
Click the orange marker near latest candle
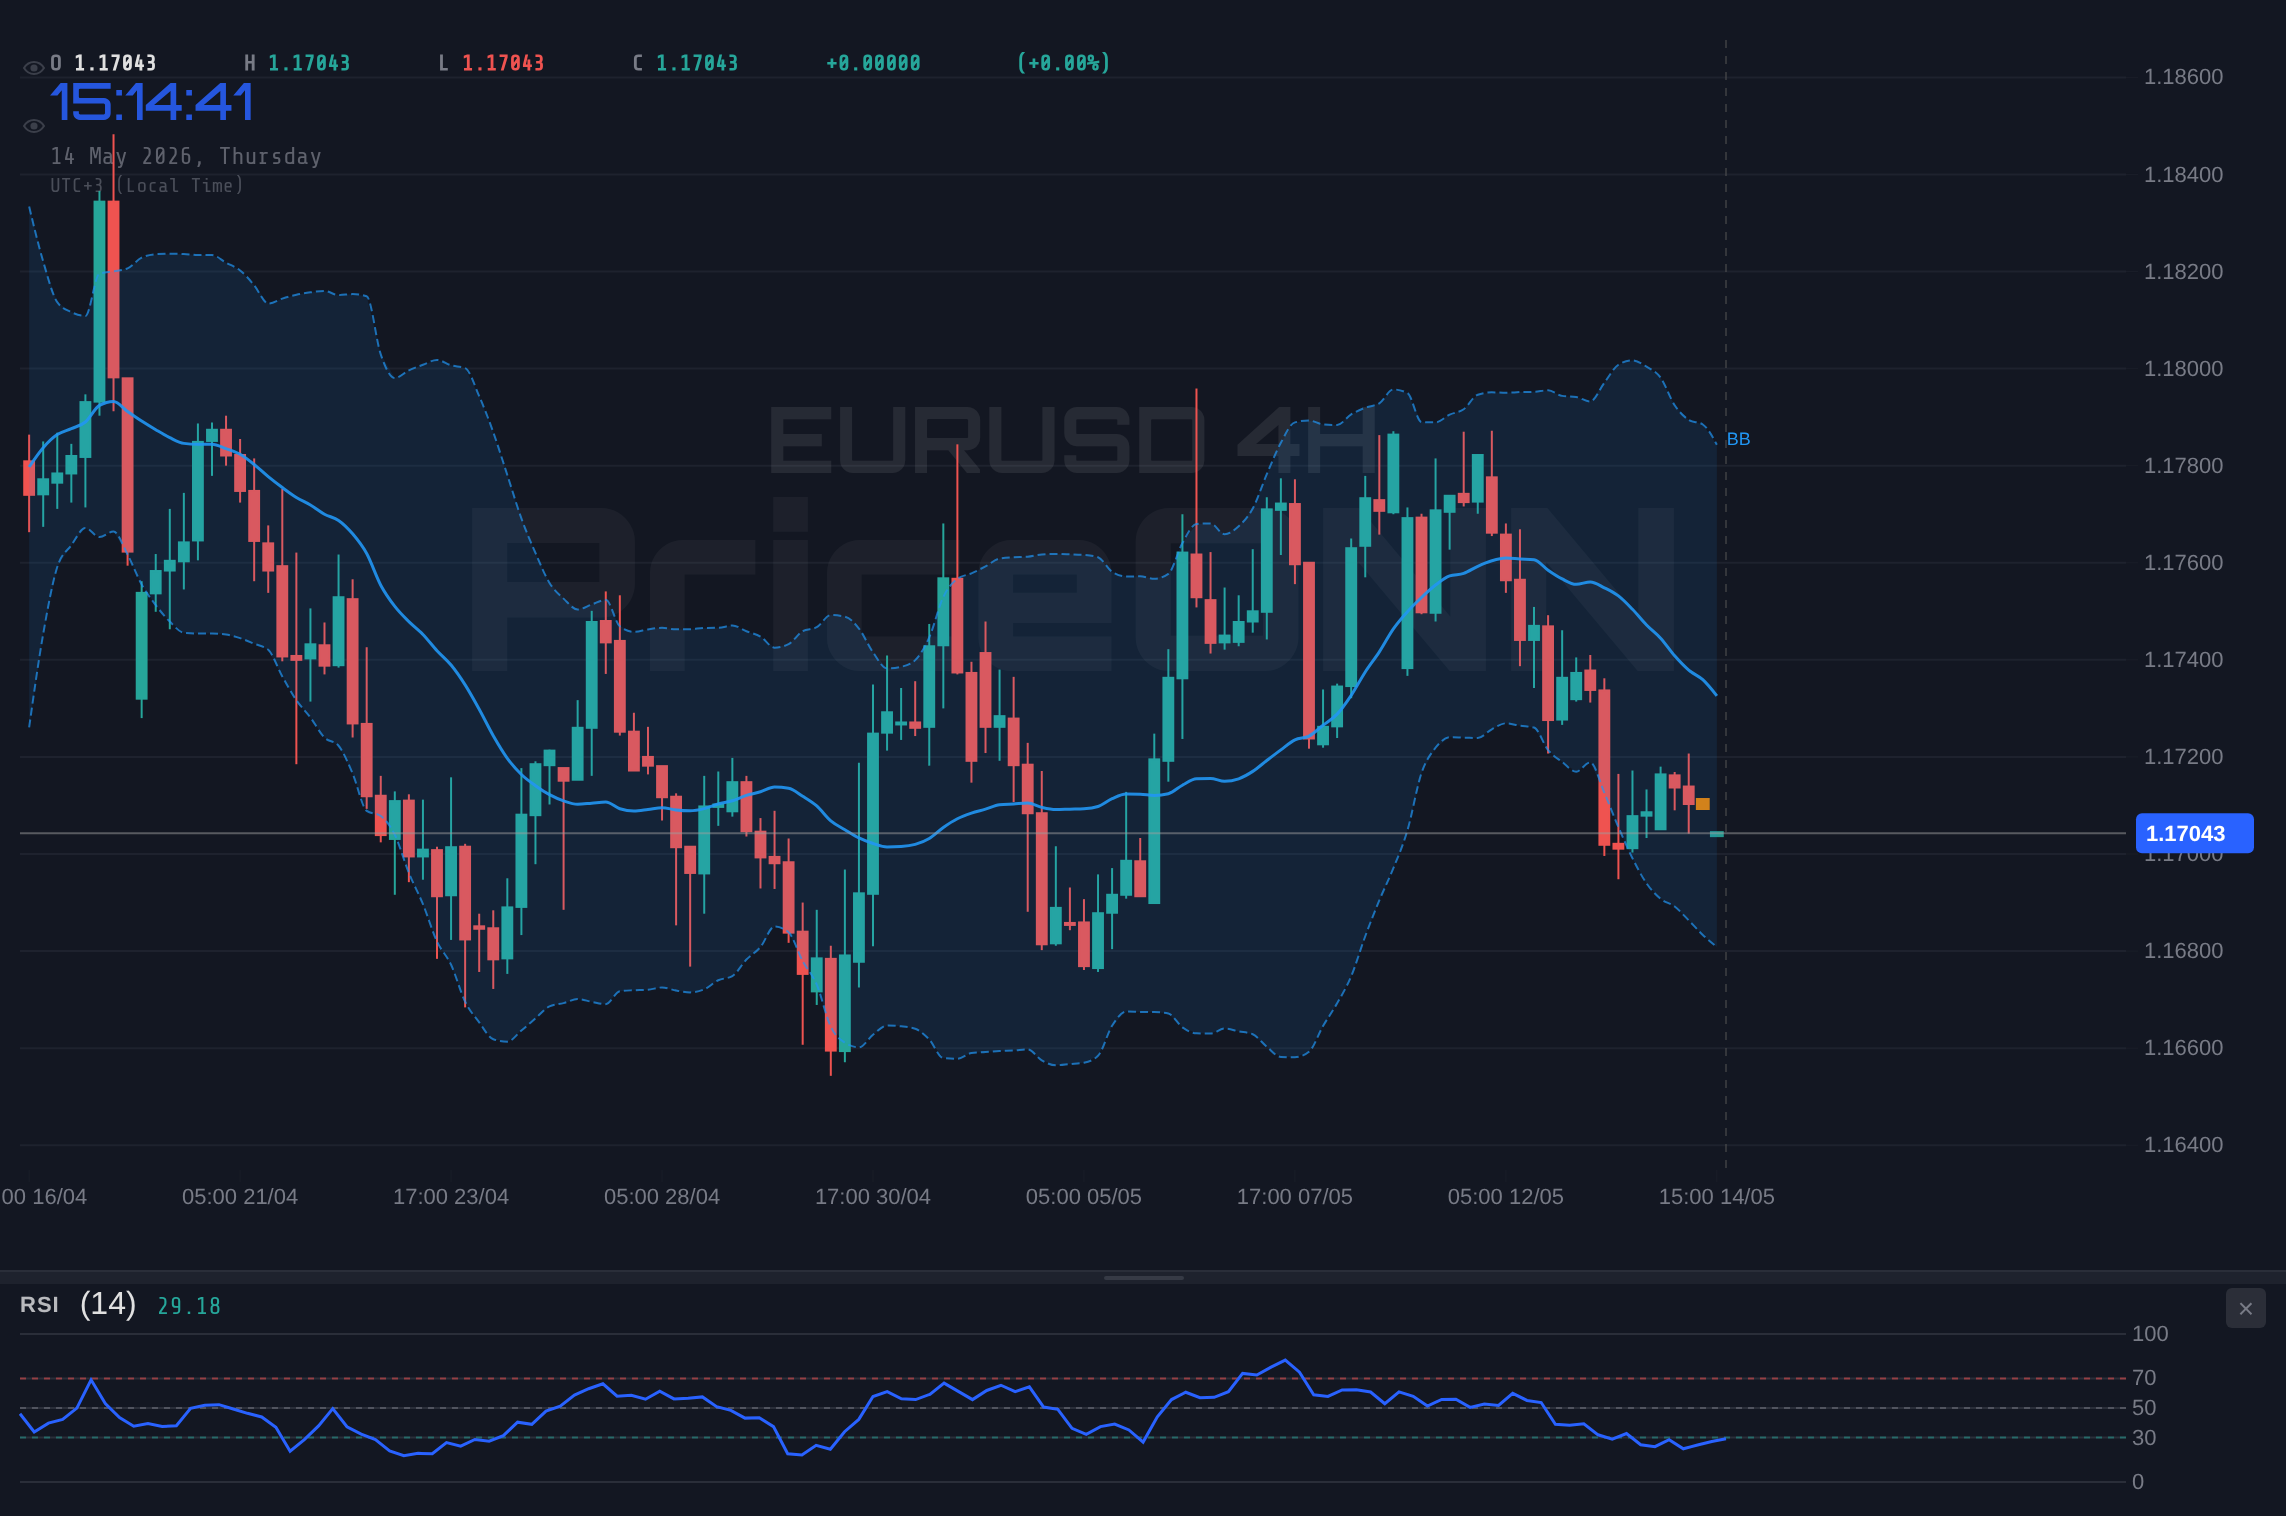click(x=1702, y=804)
